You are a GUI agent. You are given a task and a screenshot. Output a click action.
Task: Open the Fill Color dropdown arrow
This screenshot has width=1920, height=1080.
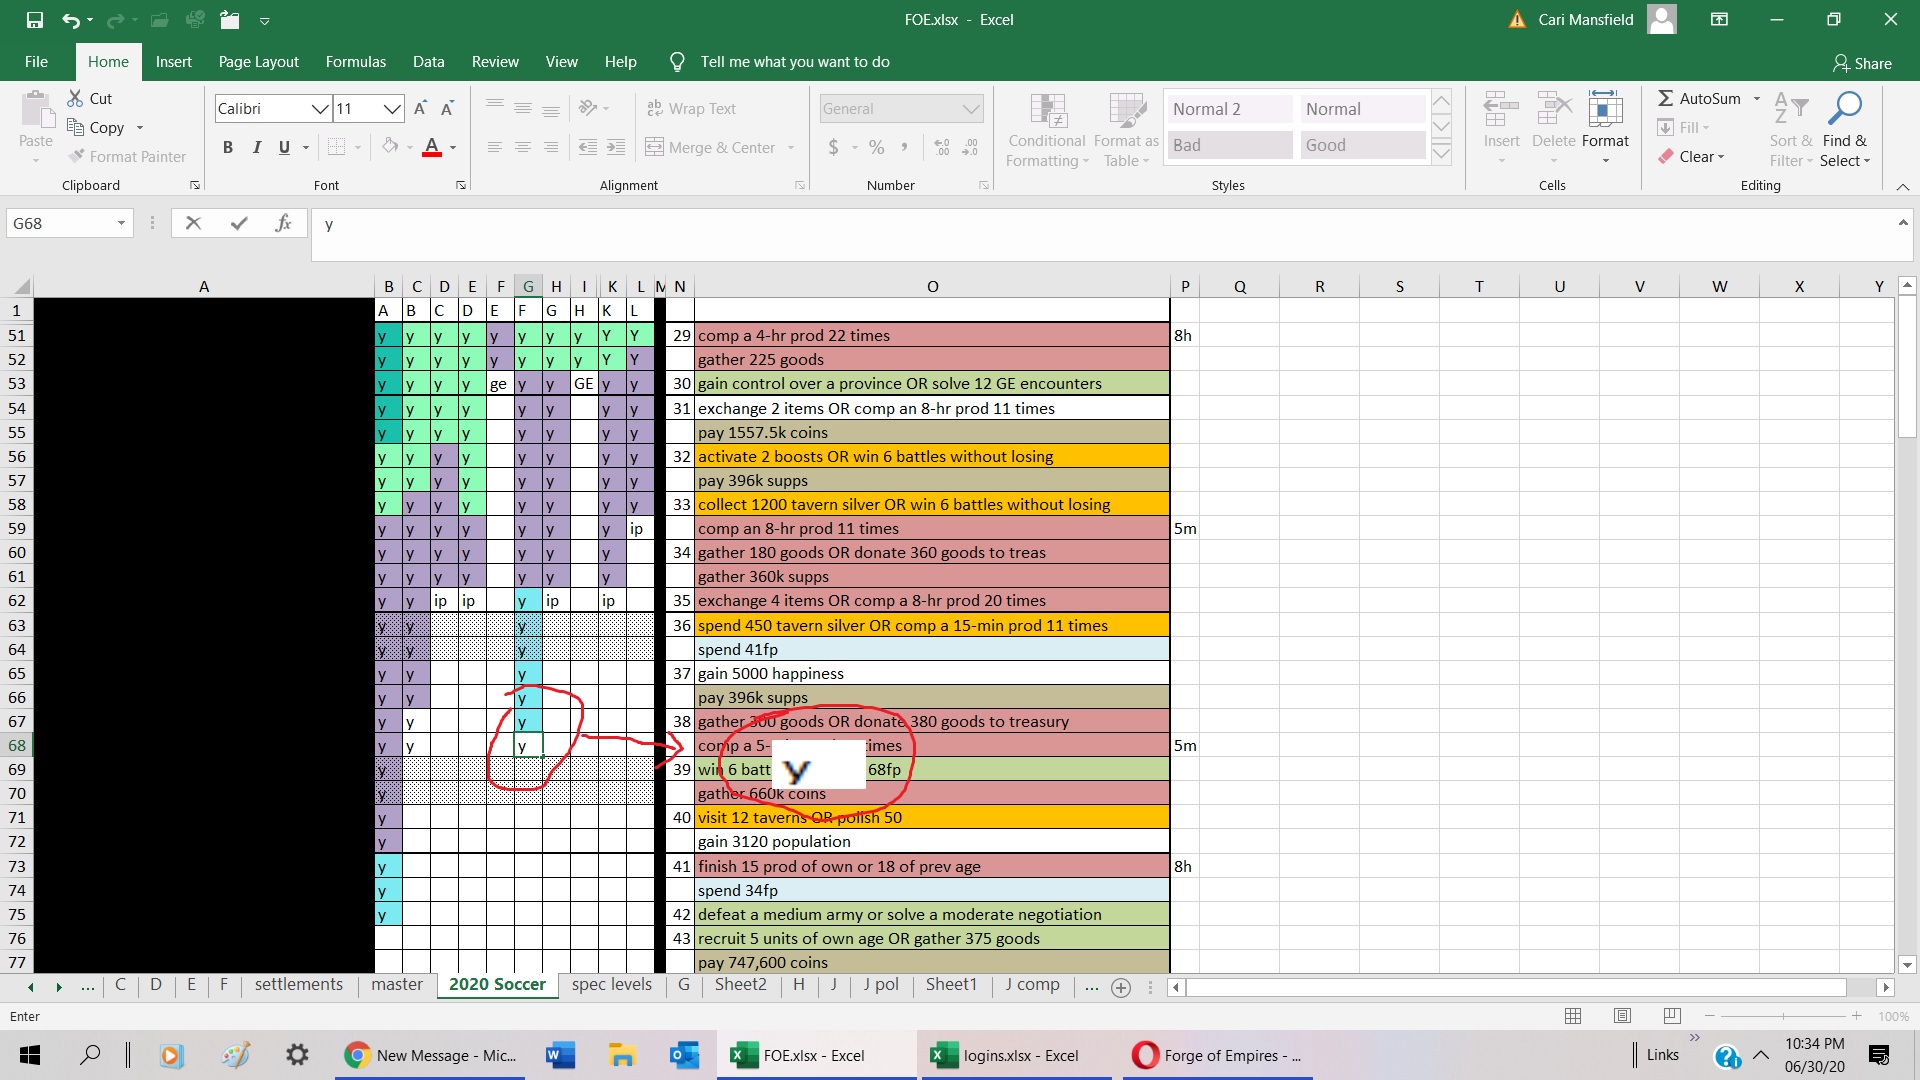408,147
